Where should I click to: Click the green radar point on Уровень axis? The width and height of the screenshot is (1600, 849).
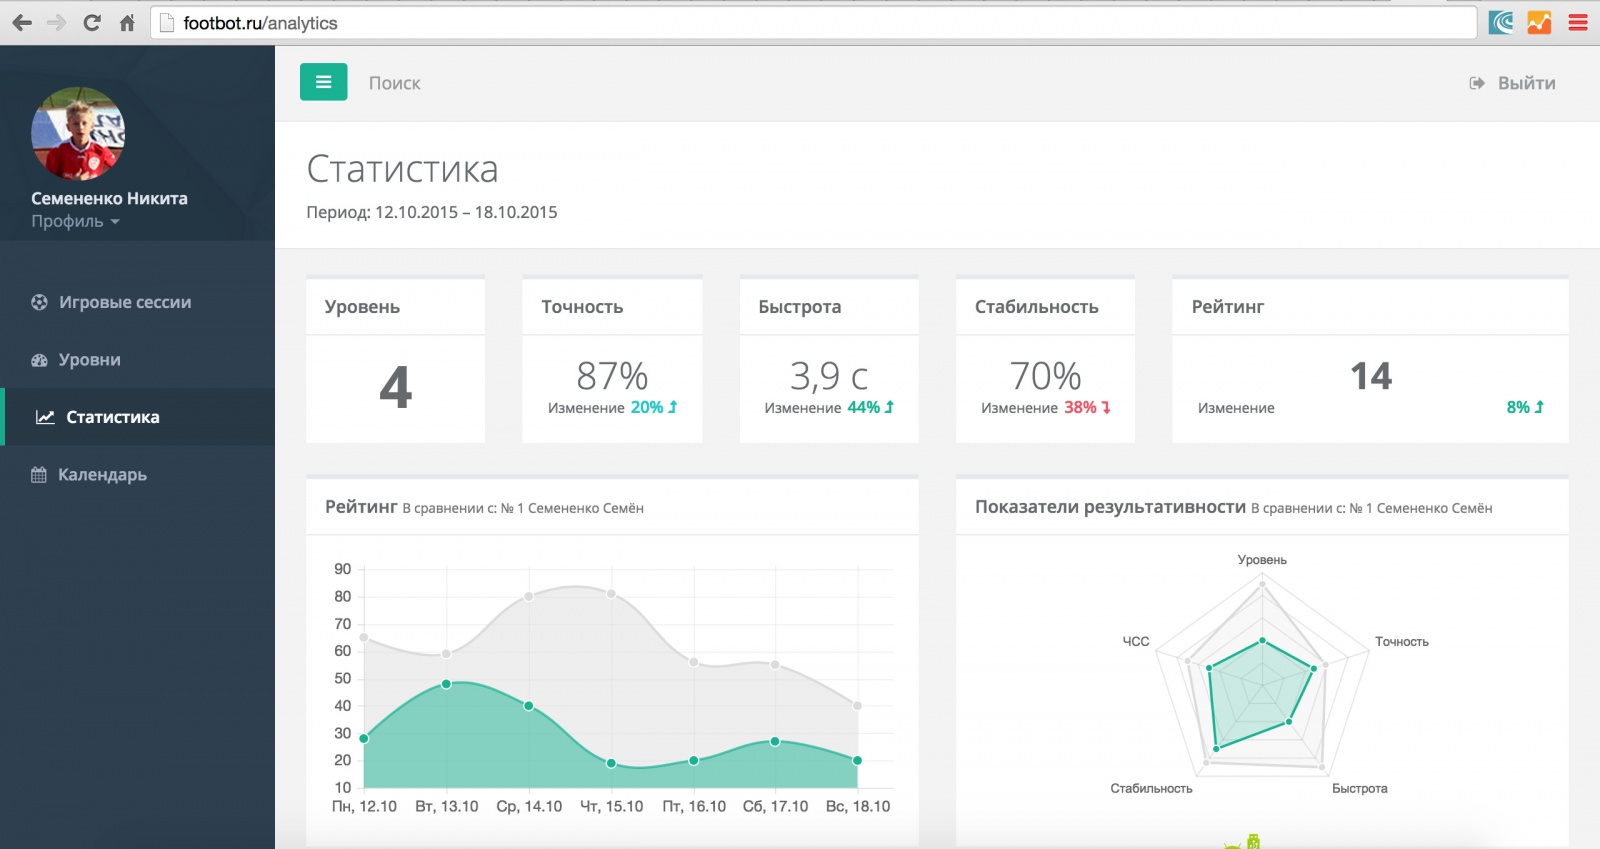[1262, 640]
